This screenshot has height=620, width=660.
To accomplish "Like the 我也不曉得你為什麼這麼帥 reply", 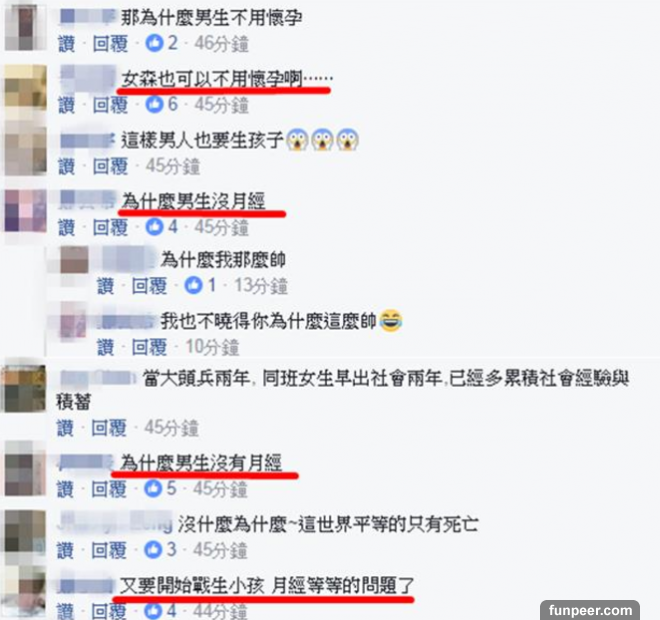I will pos(106,347).
